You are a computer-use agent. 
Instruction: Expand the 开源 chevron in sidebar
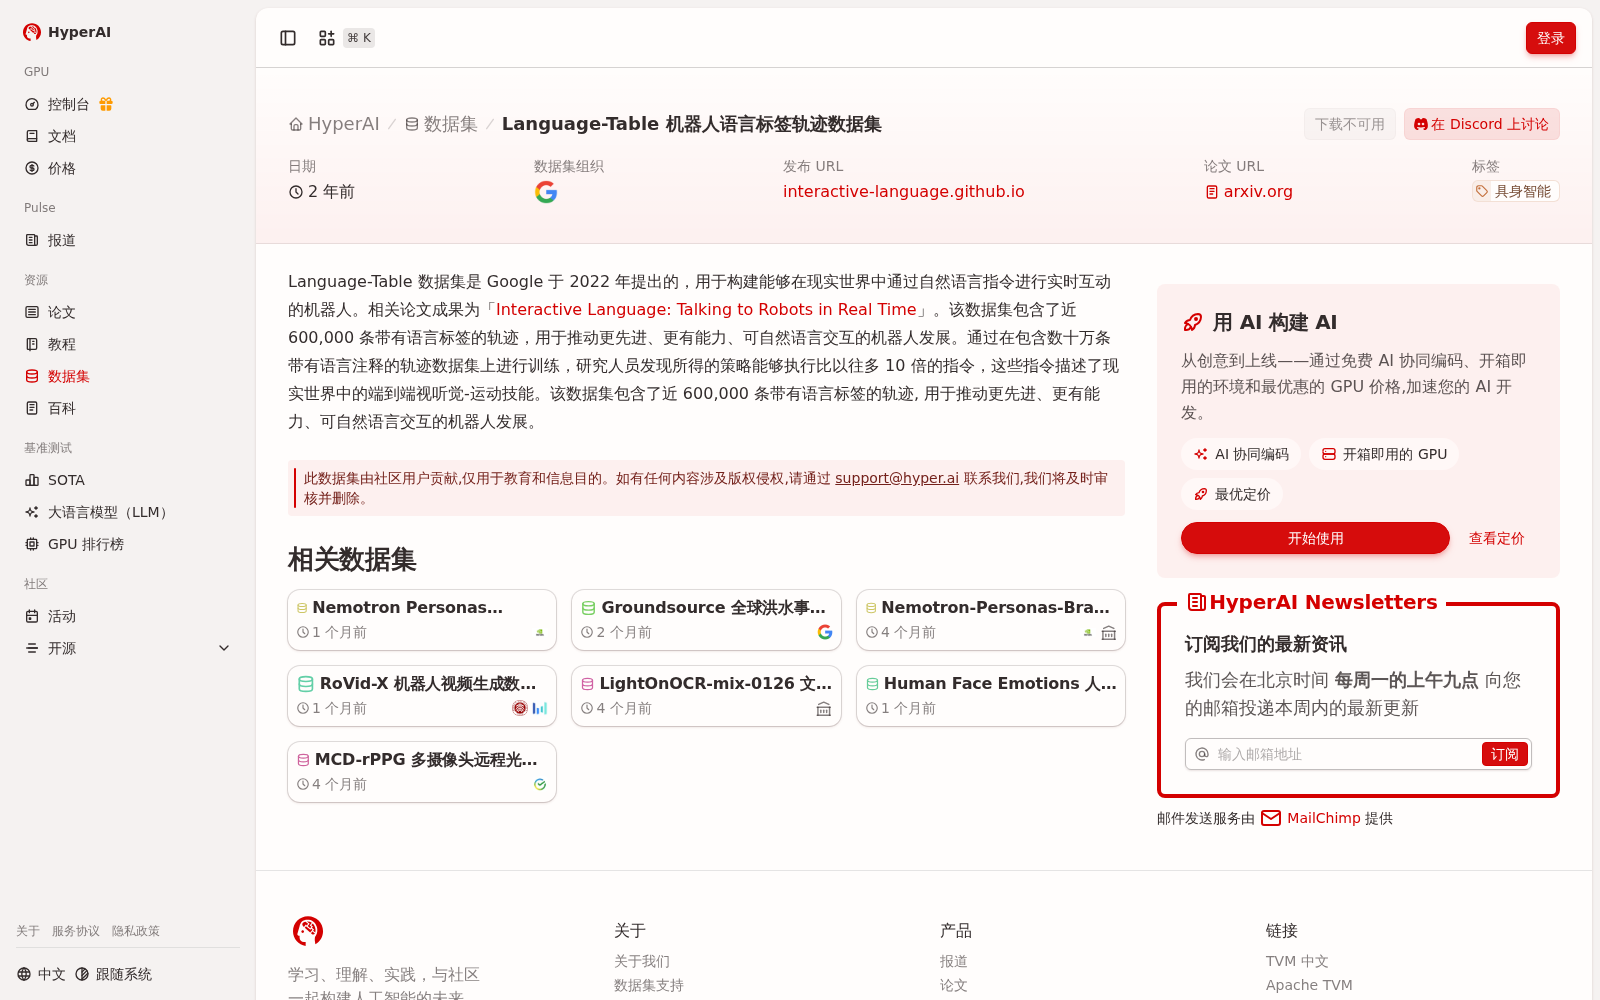[224, 648]
